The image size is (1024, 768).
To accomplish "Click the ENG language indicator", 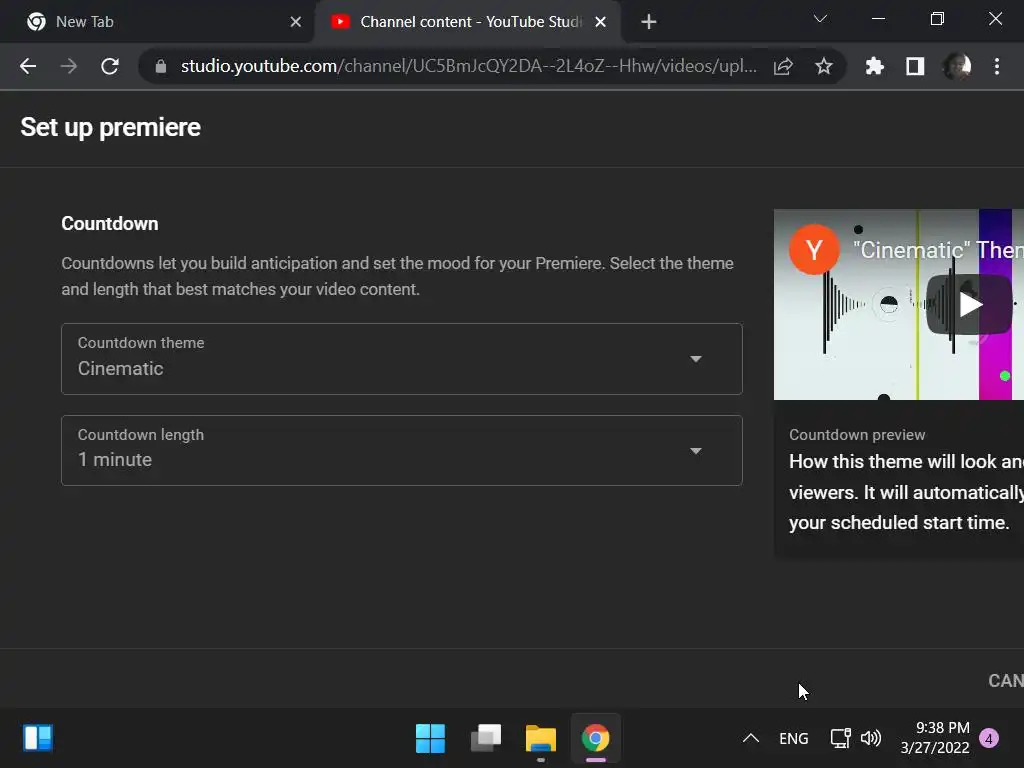I will pyautogui.click(x=793, y=739).
